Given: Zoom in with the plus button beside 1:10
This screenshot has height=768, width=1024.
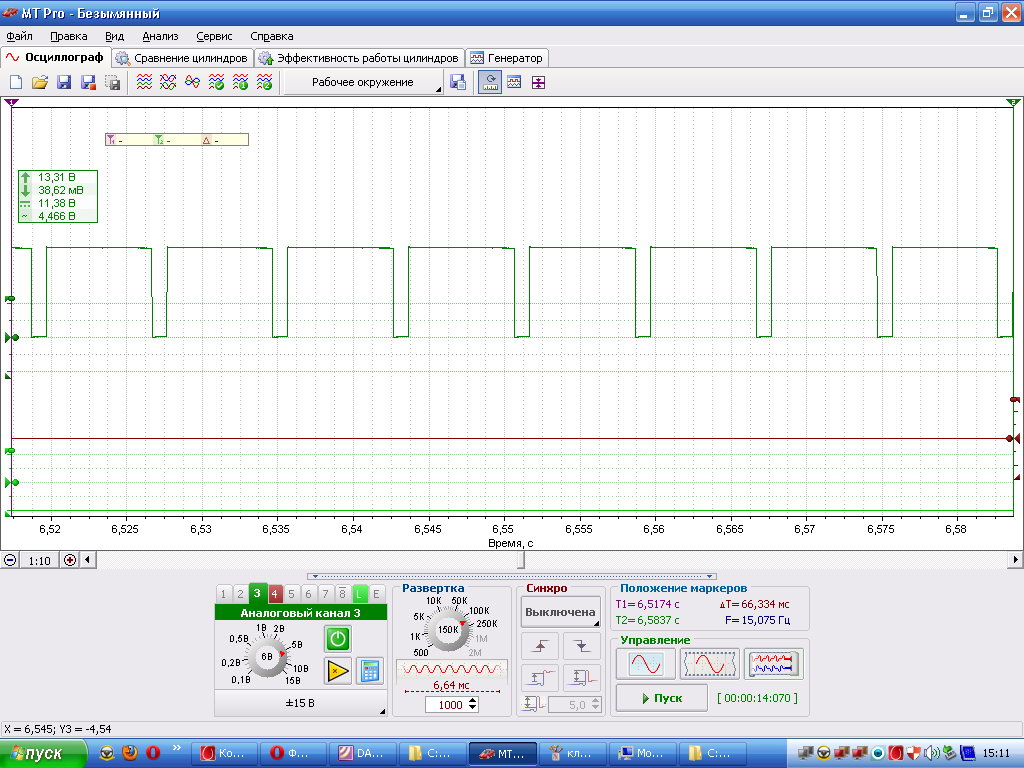Looking at the screenshot, I should (x=69, y=560).
